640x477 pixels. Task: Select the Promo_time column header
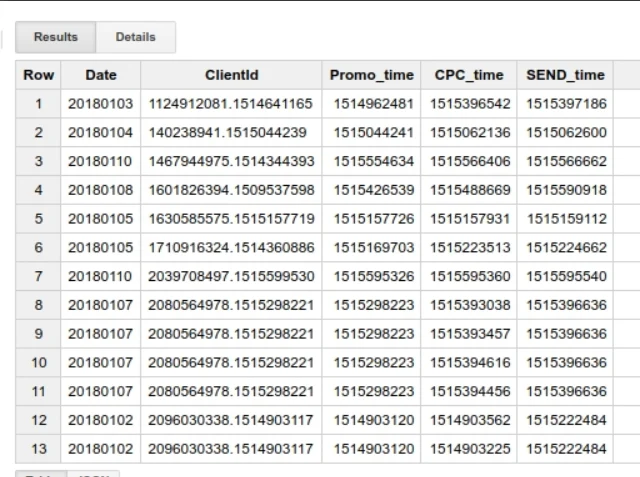[371, 75]
